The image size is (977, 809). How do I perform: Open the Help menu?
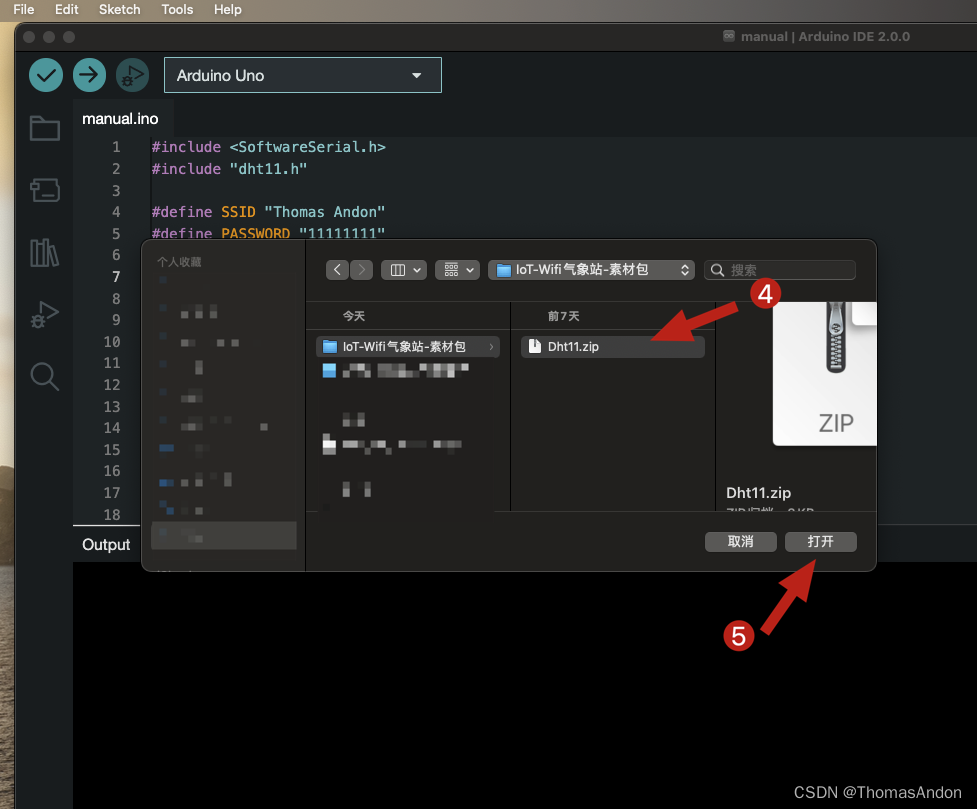pyautogui.click(x=227, y=9)
